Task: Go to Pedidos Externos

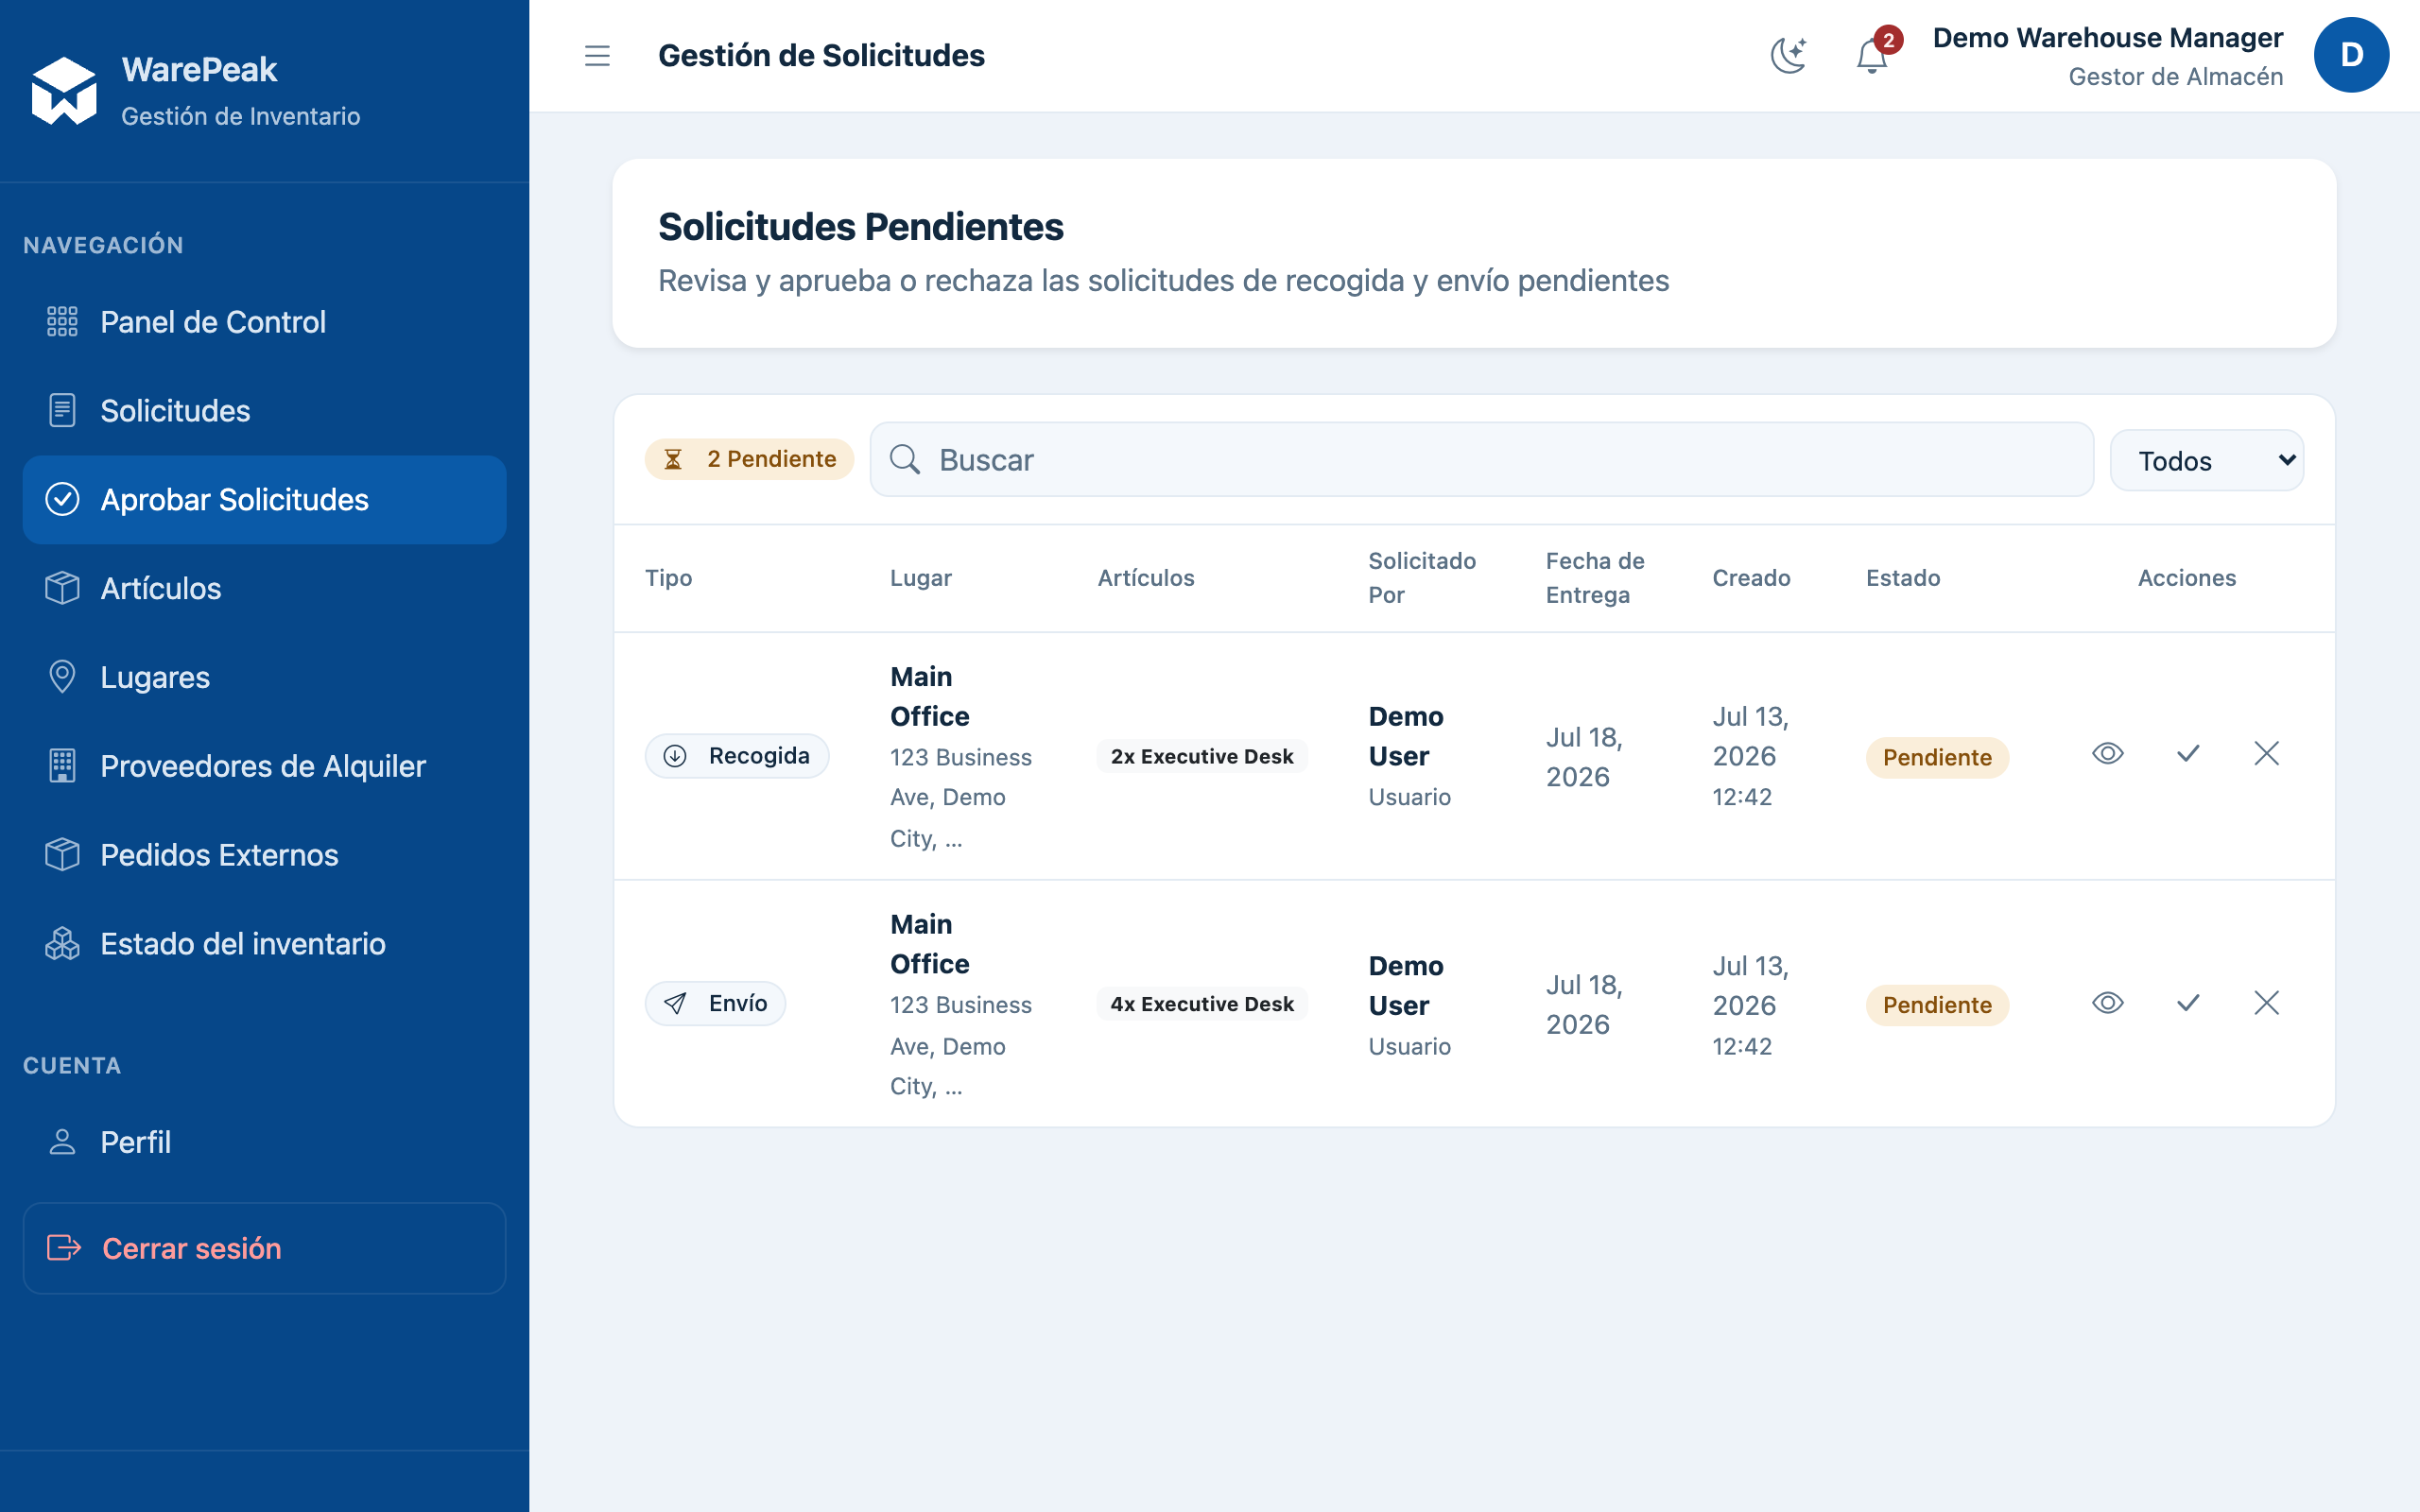Action: (264, 855)
